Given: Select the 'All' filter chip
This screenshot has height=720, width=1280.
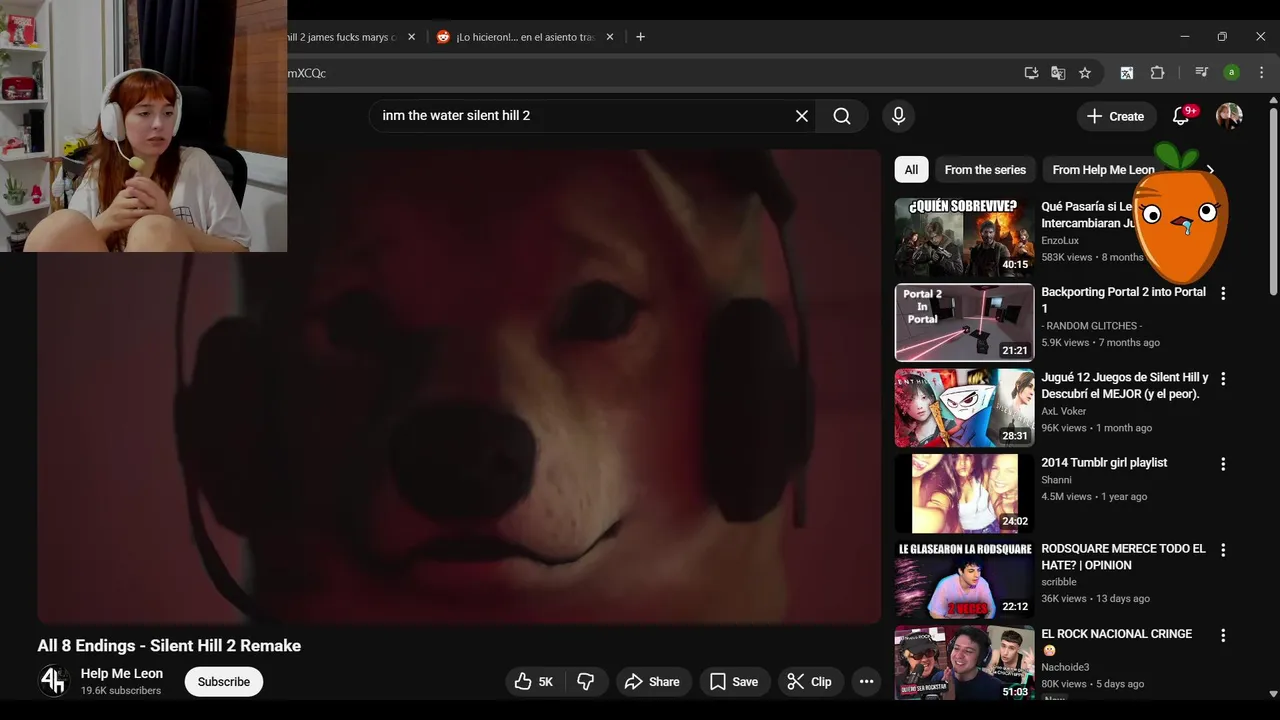Looking at the screenshot, I should 911,170.
